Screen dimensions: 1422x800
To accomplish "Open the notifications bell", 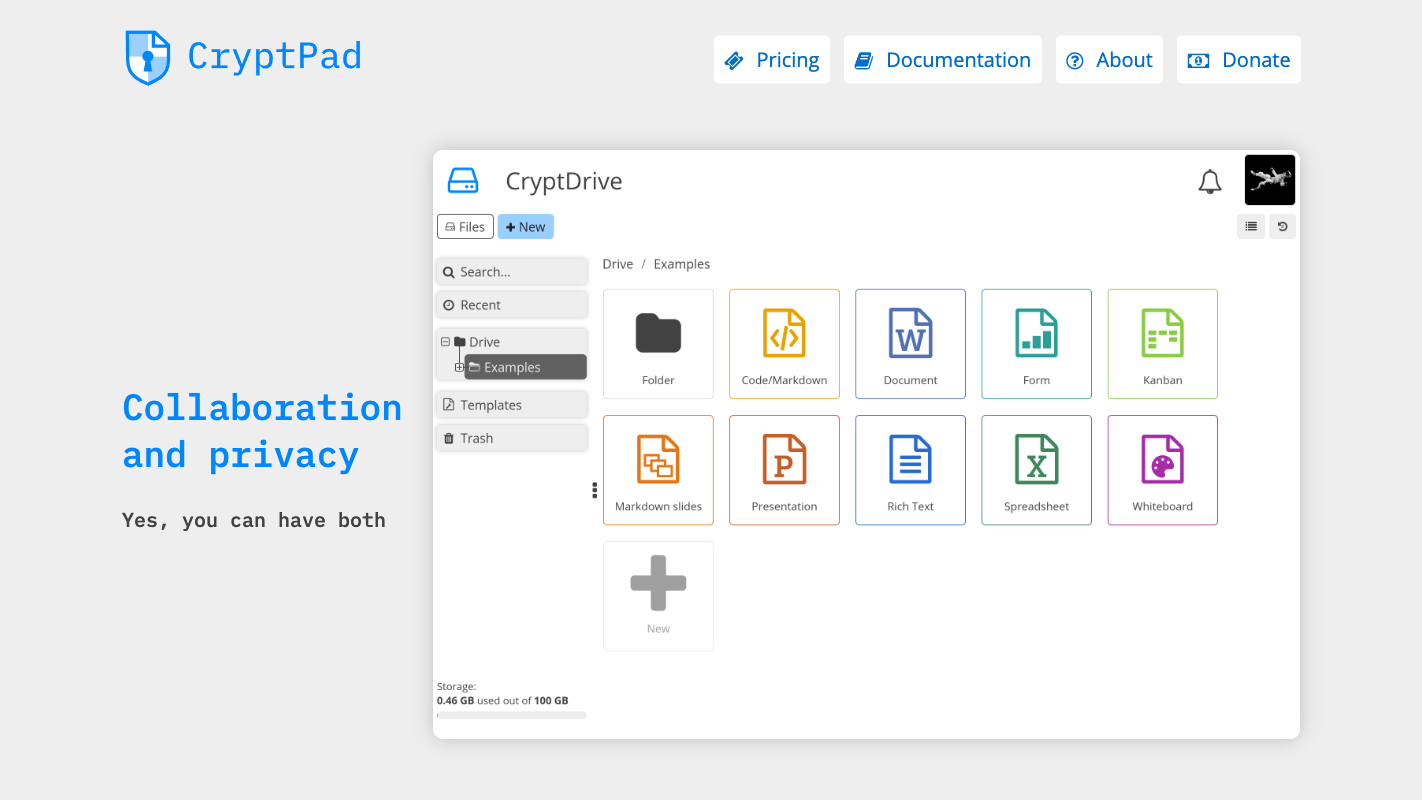I will [1210, 181].
